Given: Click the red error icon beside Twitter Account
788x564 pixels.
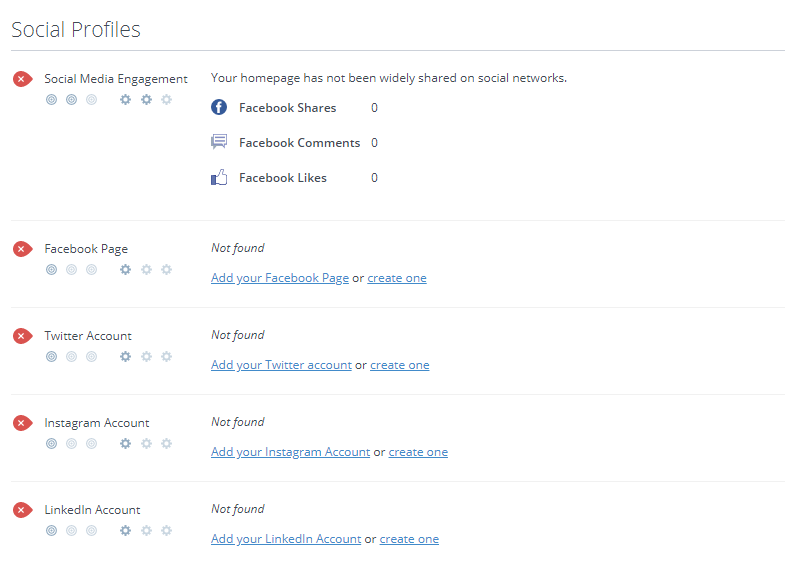Looking at the screenshot, I should click(x=22, y=336).
